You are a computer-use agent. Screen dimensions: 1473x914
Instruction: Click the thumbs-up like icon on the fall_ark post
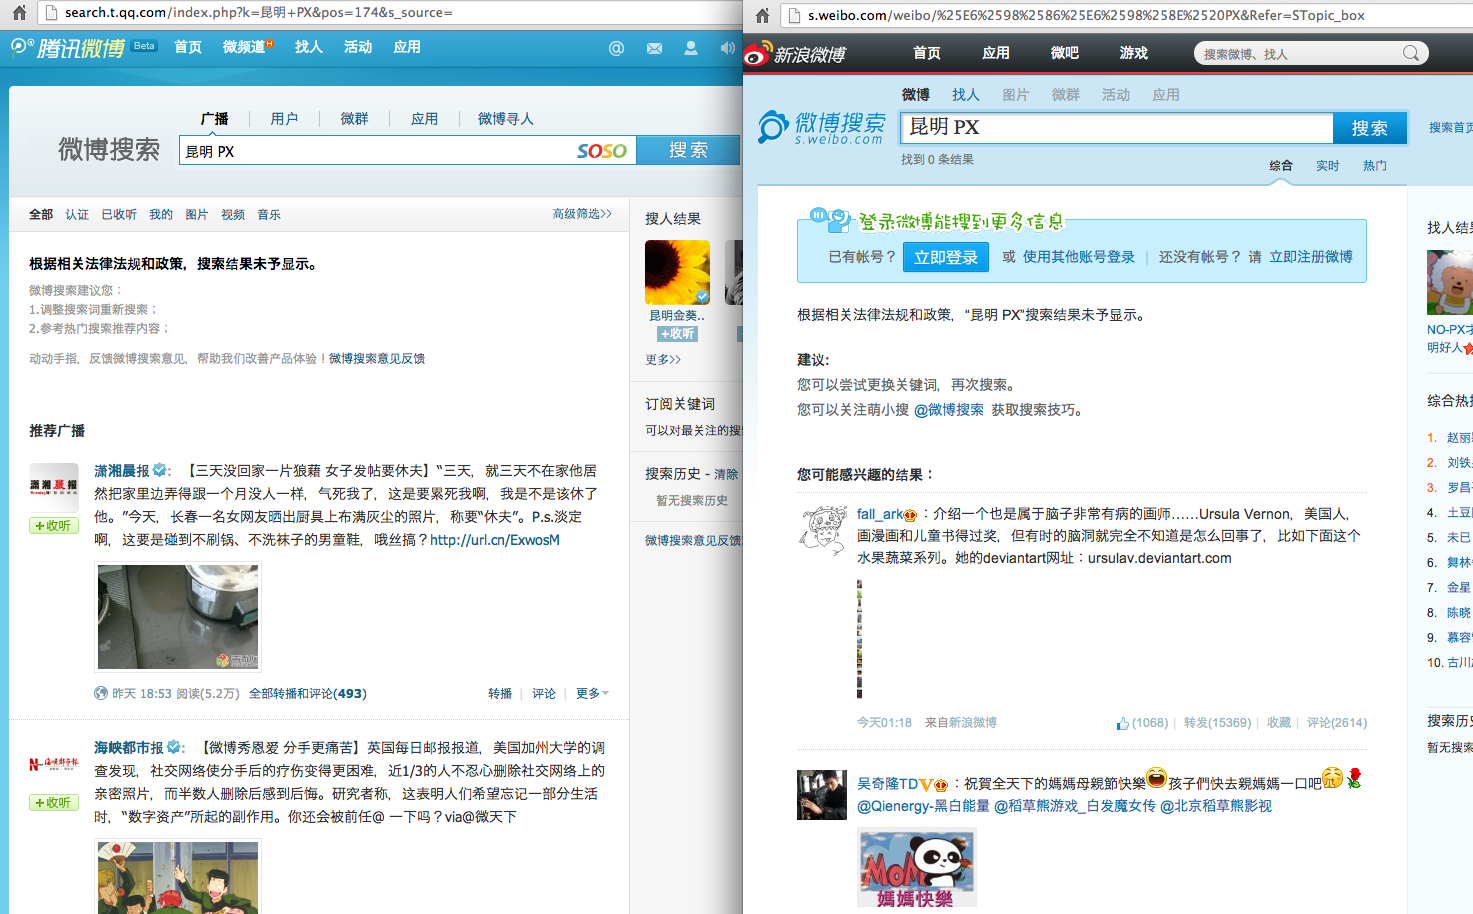click(1122, 723)
